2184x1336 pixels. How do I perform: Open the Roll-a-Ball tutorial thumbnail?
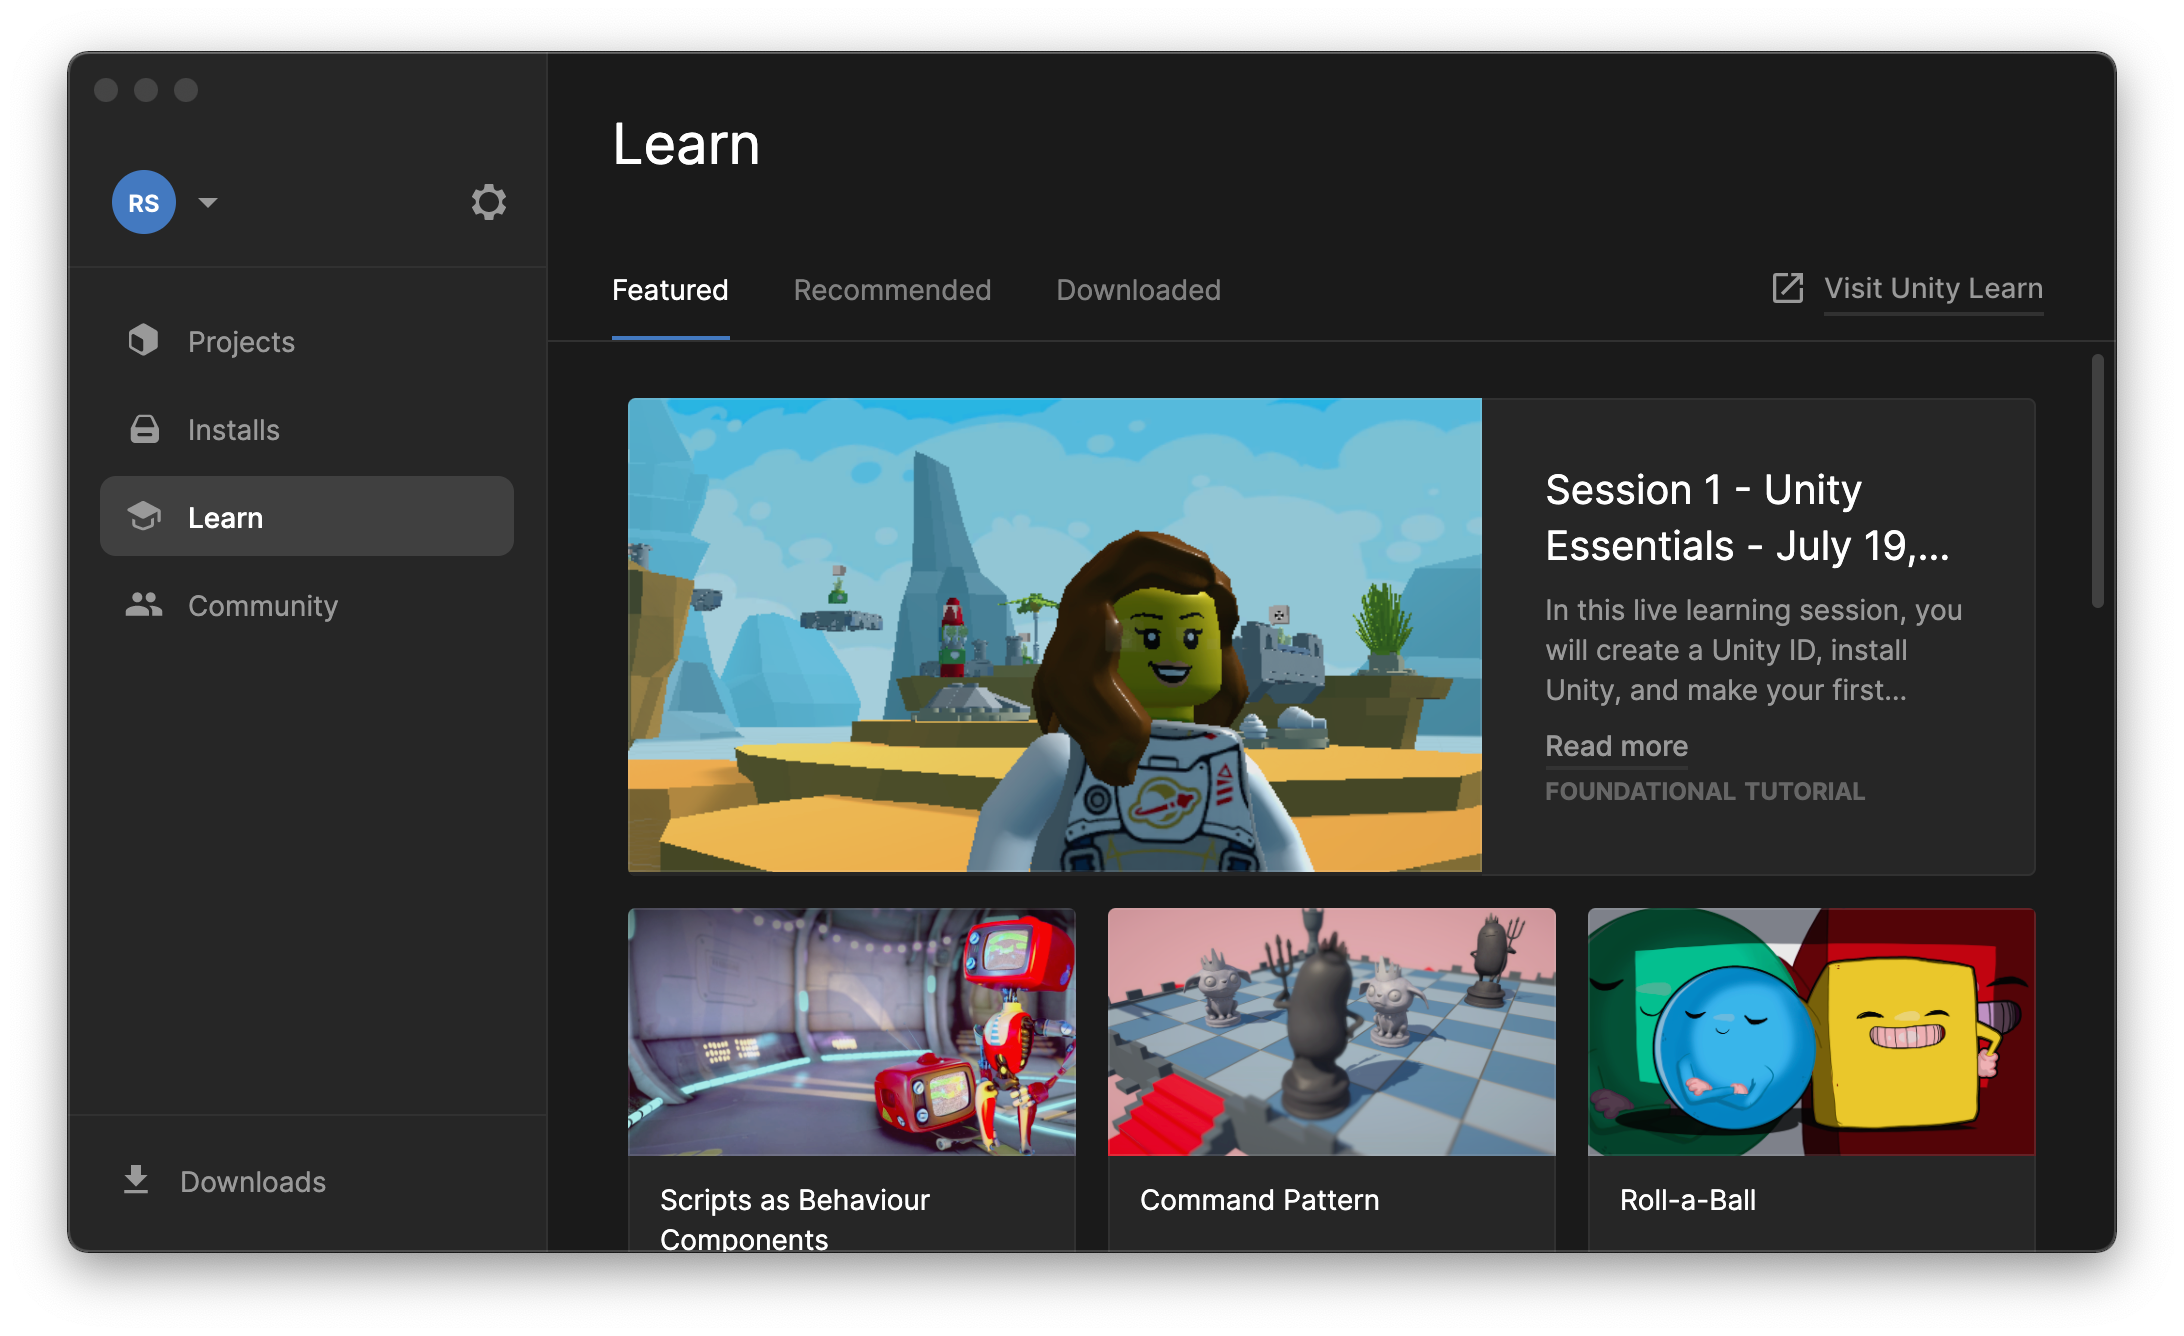click(x=1811, y=1032)
